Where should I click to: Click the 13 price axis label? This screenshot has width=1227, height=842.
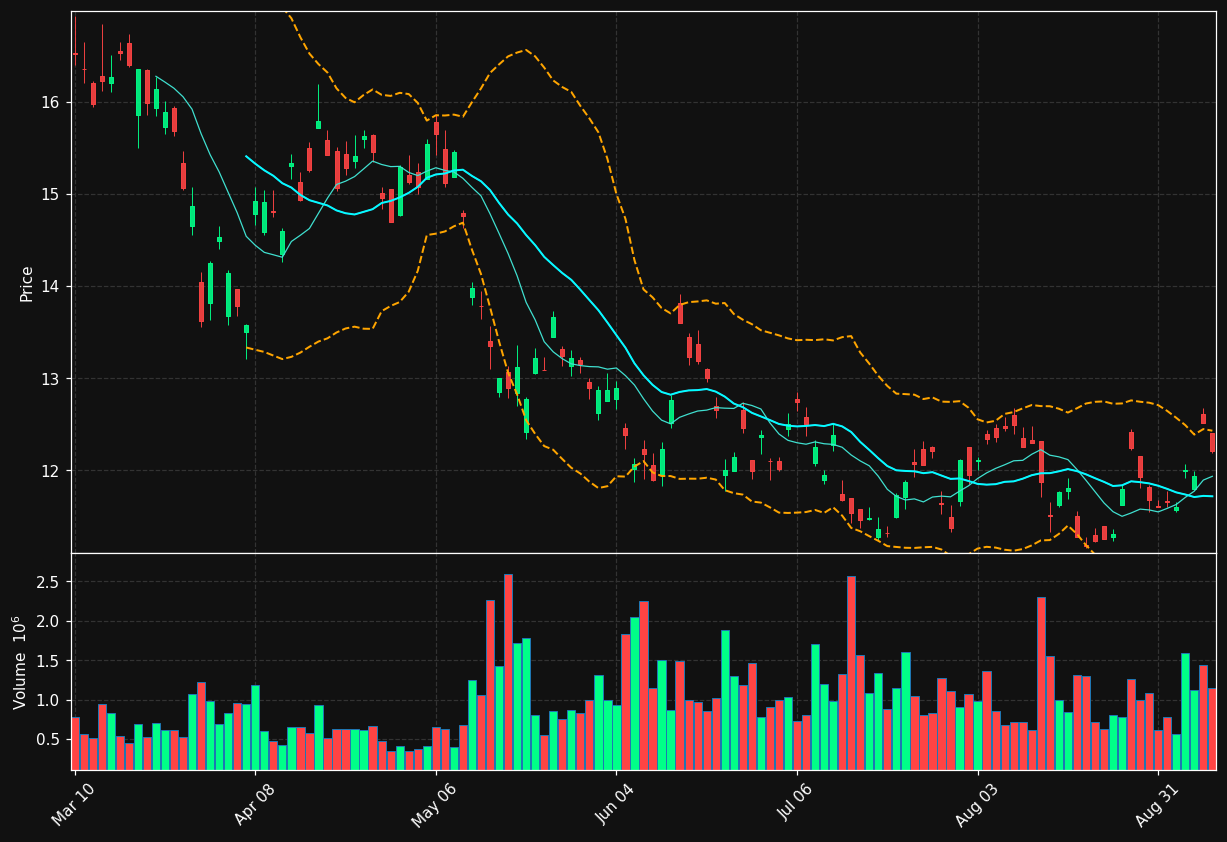pyautogui.click(x=50, y=379)
